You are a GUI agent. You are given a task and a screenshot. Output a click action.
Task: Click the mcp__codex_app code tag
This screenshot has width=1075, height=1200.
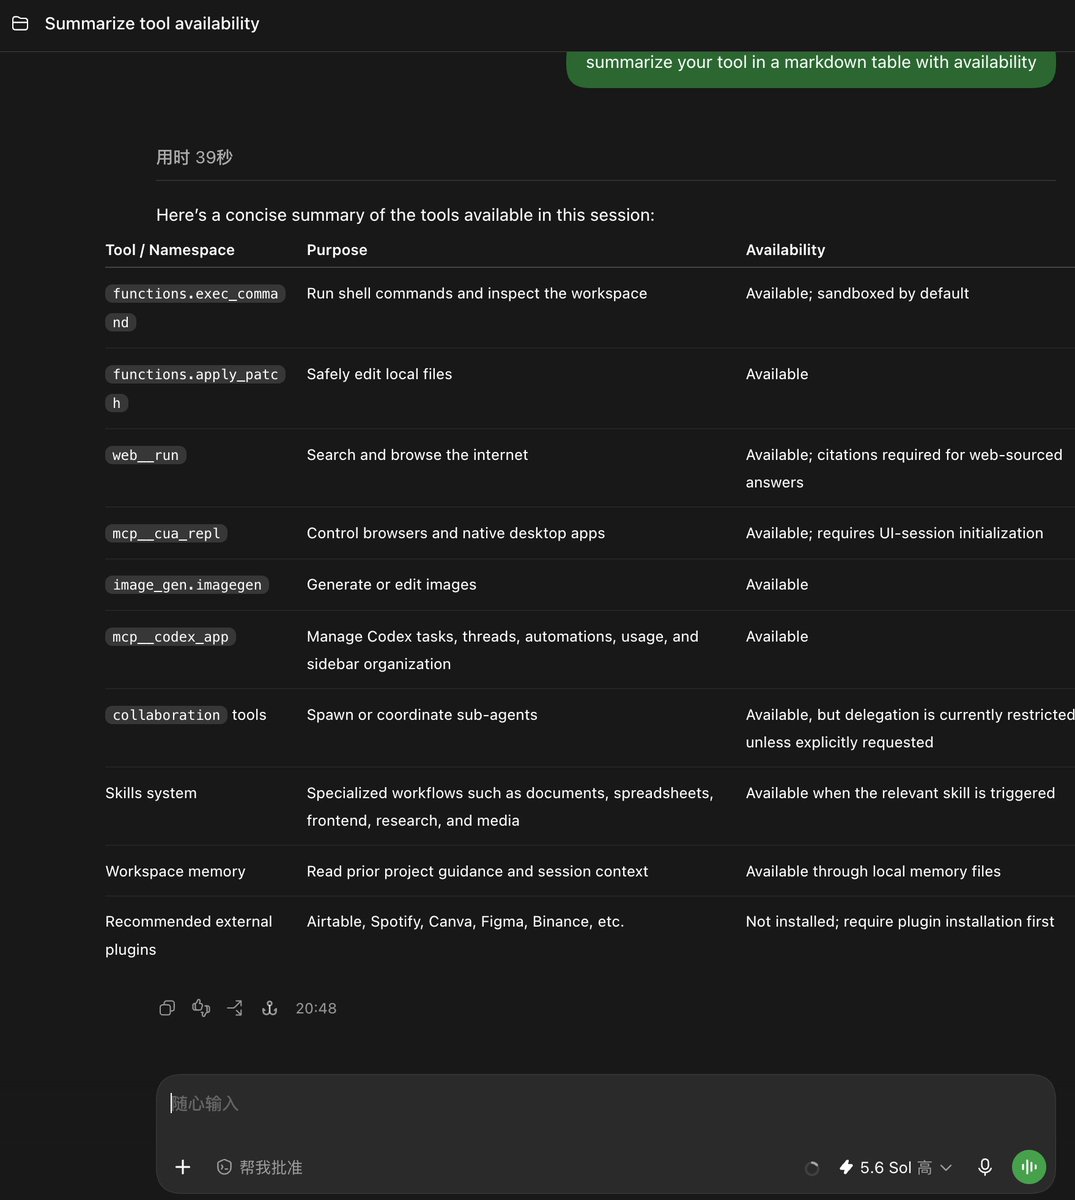click(170, 637)
